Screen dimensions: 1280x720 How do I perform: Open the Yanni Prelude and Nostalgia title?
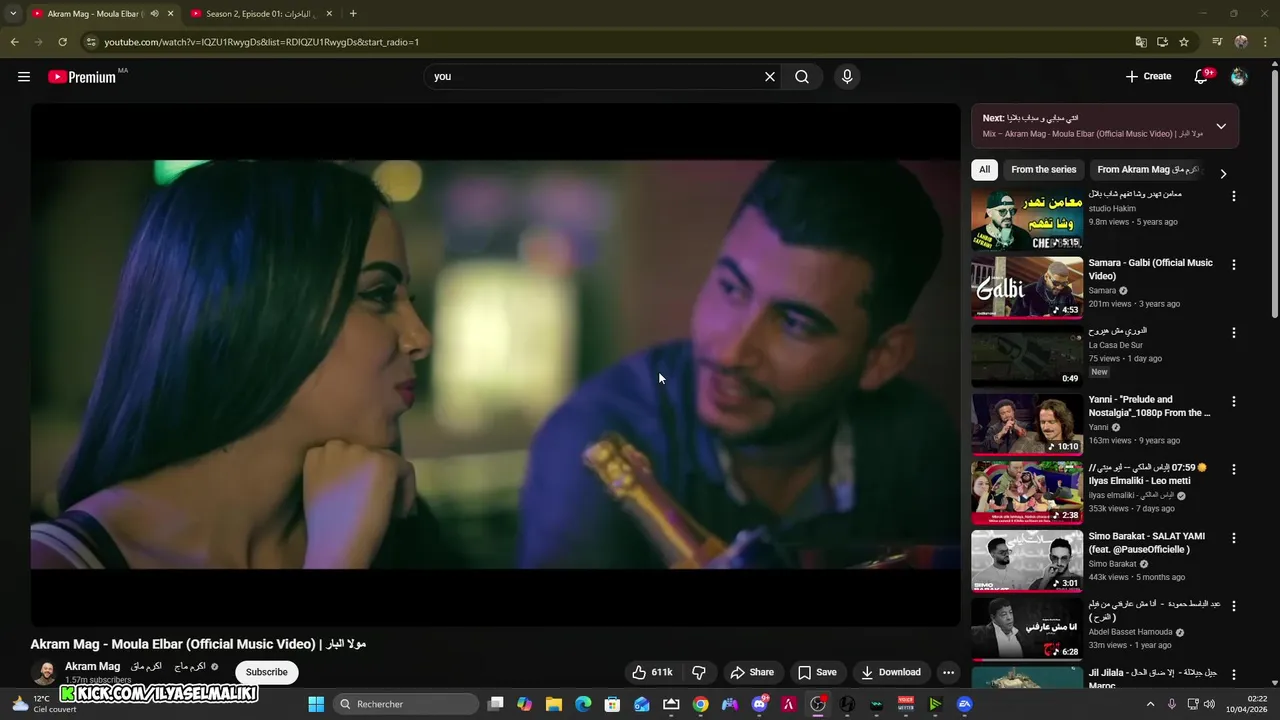[x=1149, y=406]
